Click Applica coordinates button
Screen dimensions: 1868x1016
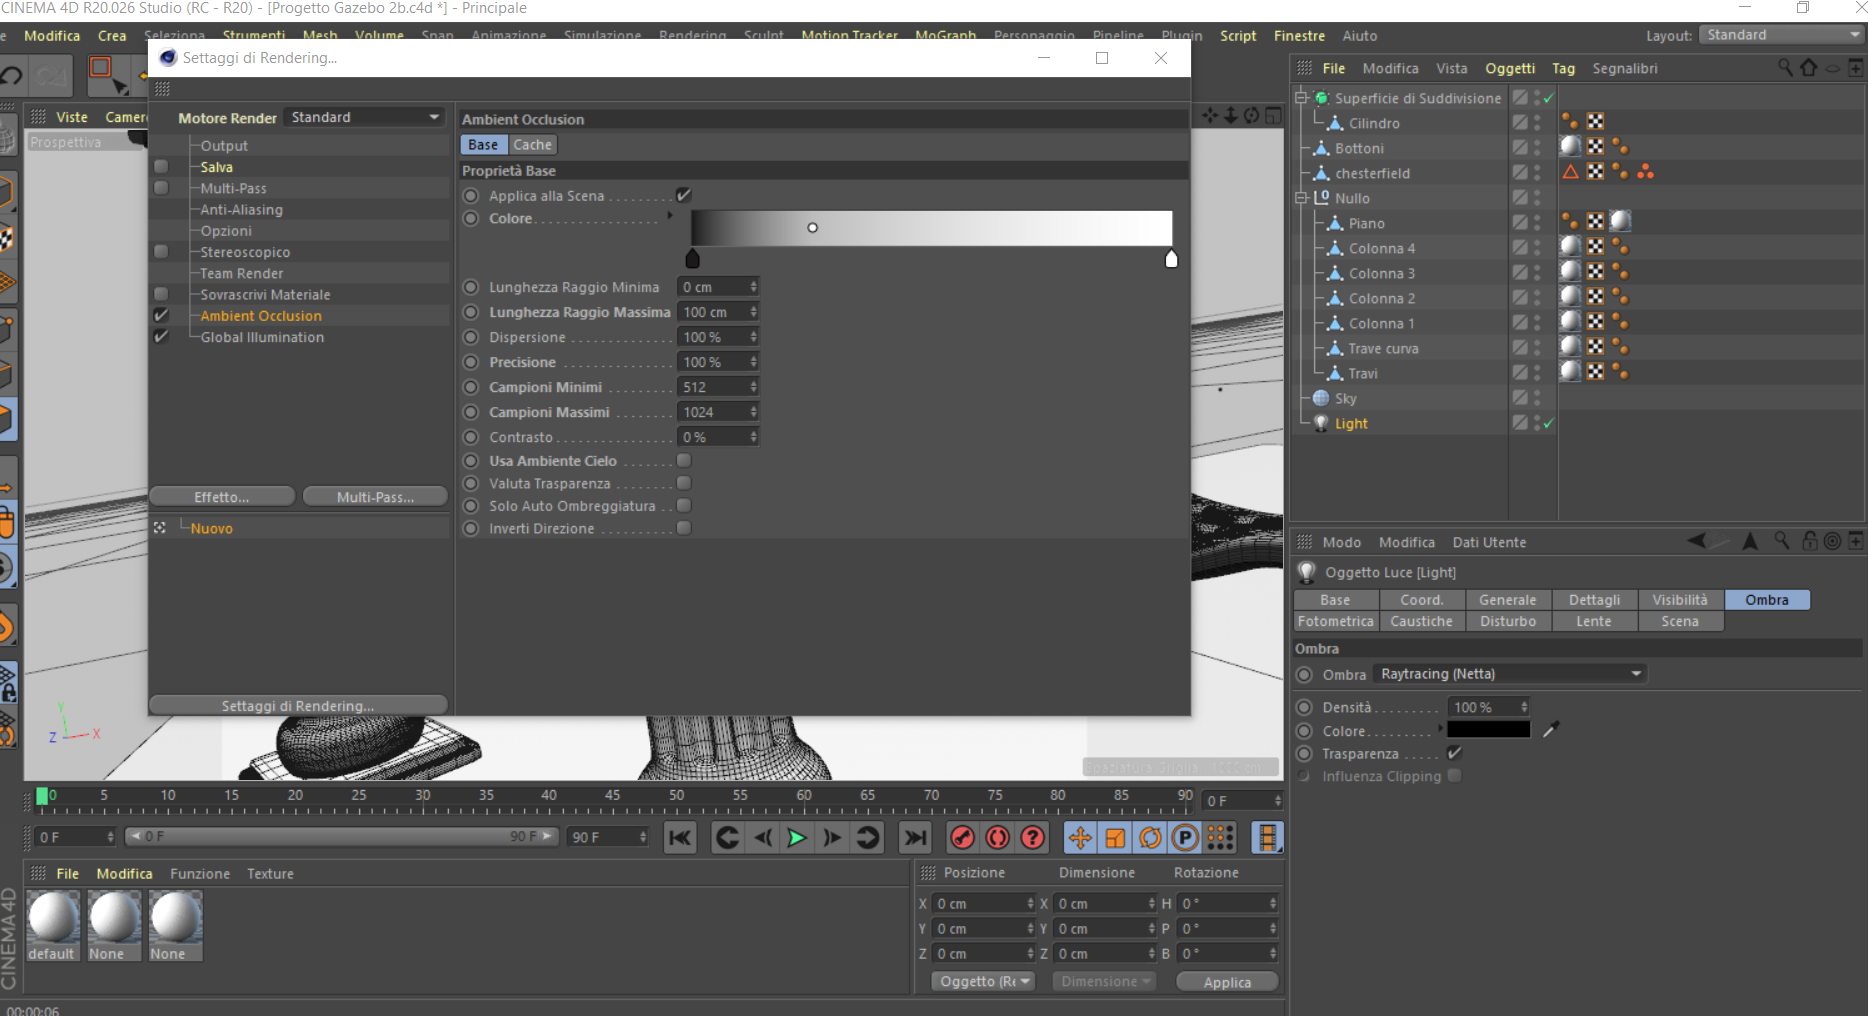(1227, 982)
